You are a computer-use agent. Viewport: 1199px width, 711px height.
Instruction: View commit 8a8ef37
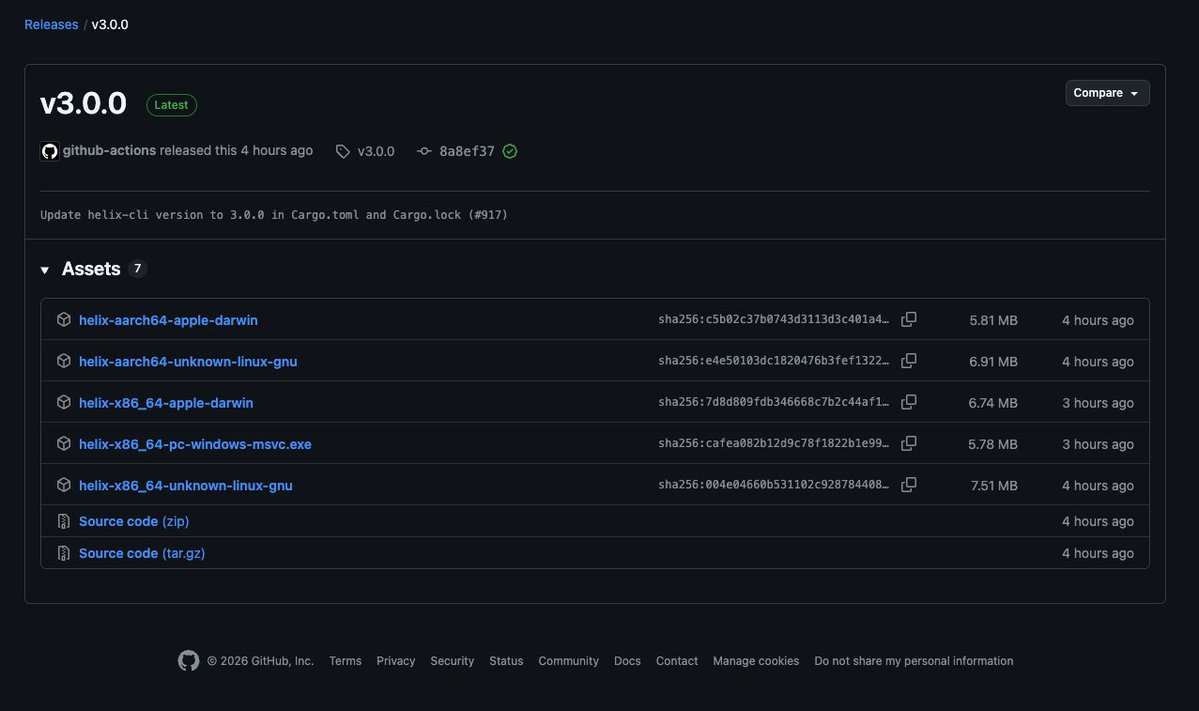pyautogui.click(x=466, y=151)
